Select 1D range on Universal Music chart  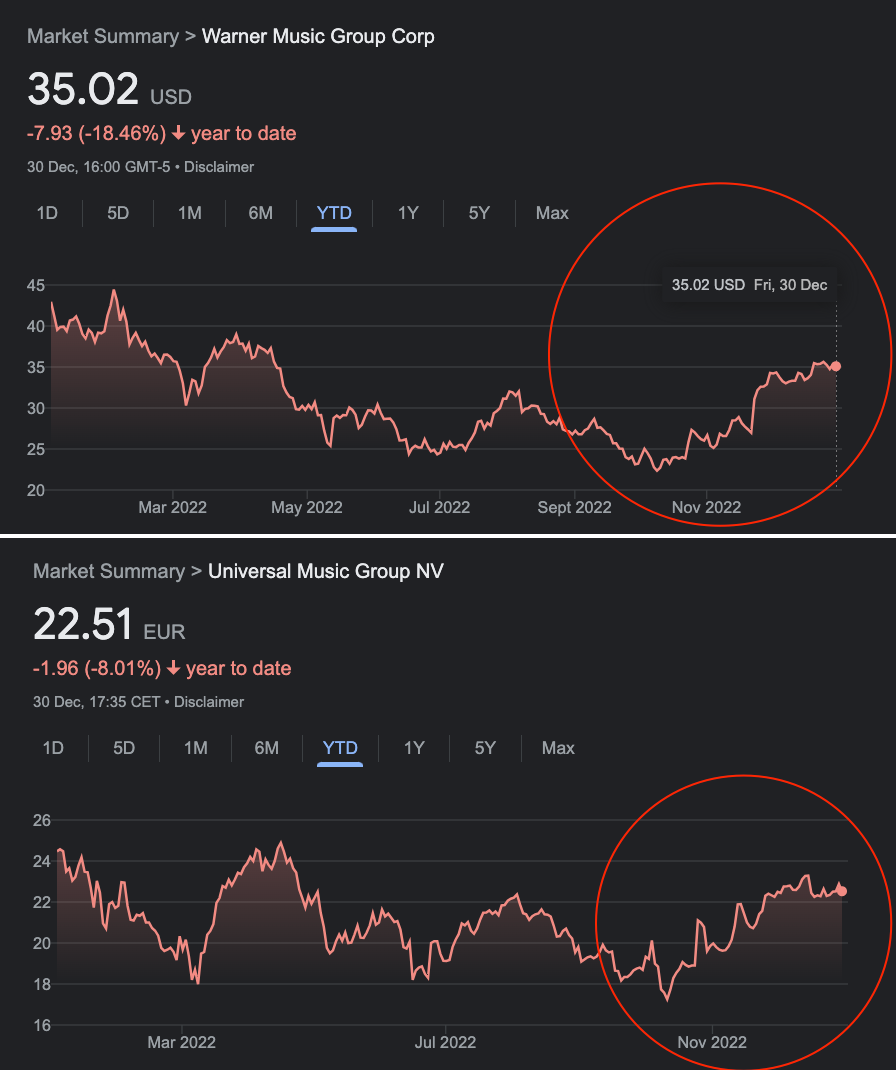point(53,748)
